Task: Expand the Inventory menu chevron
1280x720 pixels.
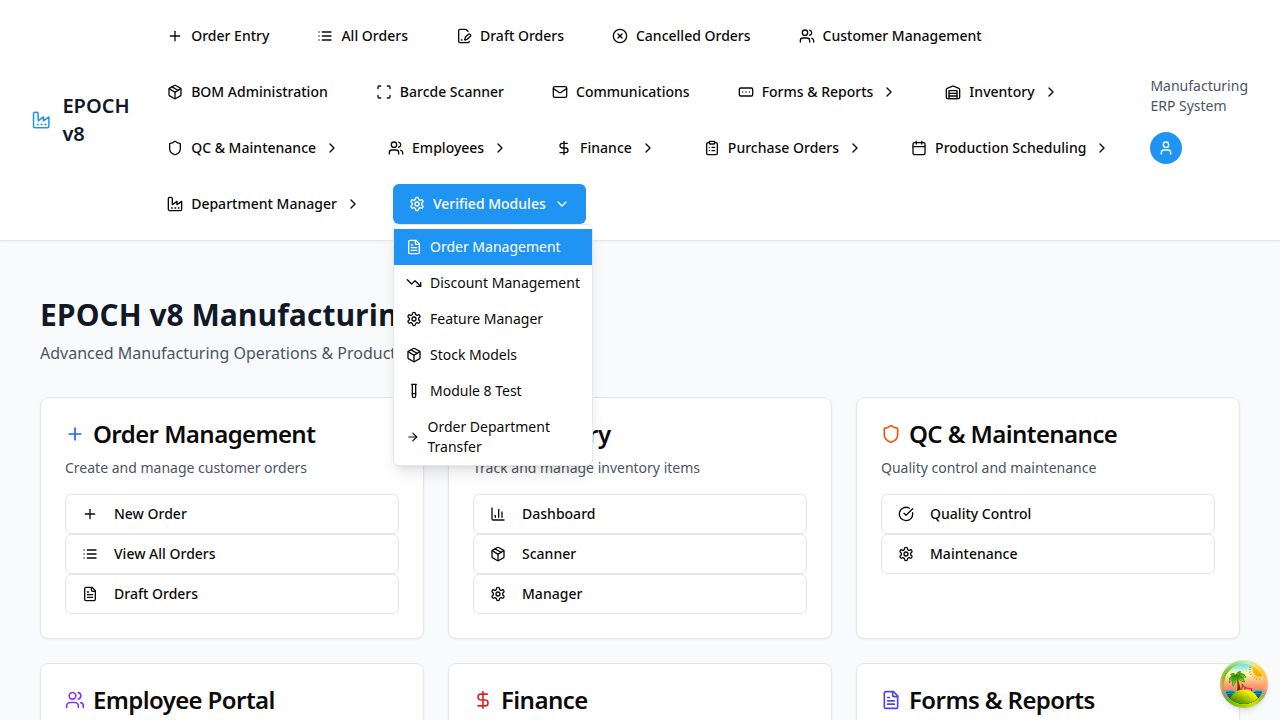Action: pyautogui.click(x=1051, y=92)
